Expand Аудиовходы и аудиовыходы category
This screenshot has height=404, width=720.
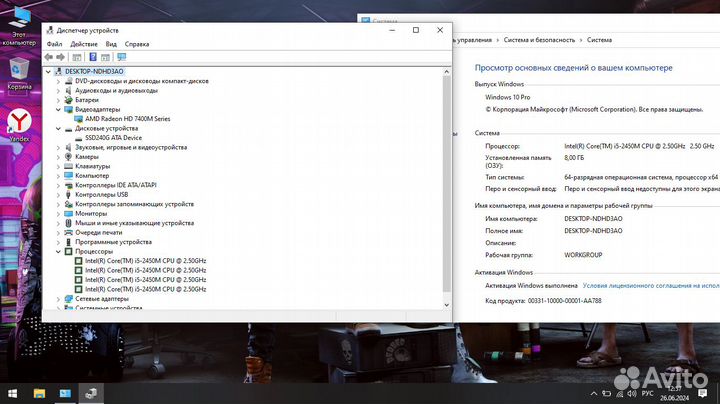coord(58,90)
